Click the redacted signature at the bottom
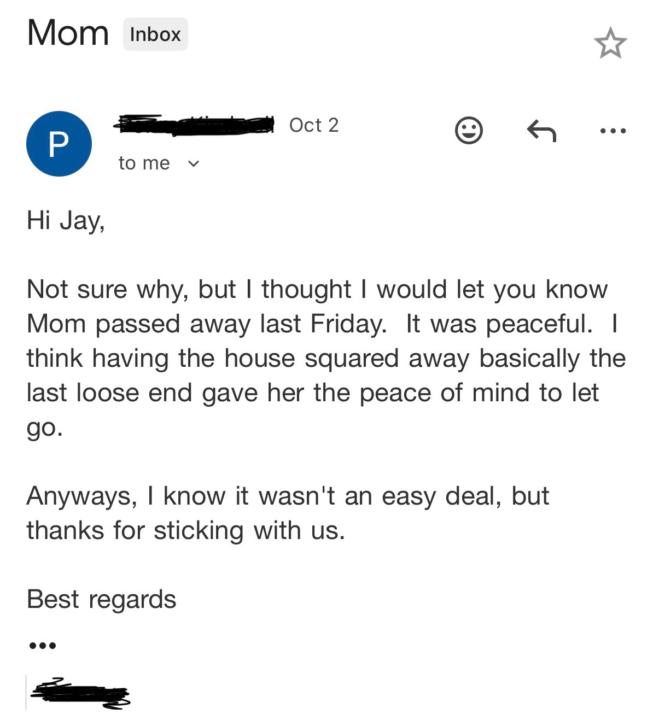The height and width of the screenshot is (720, 659). click(x=81, y=693)
